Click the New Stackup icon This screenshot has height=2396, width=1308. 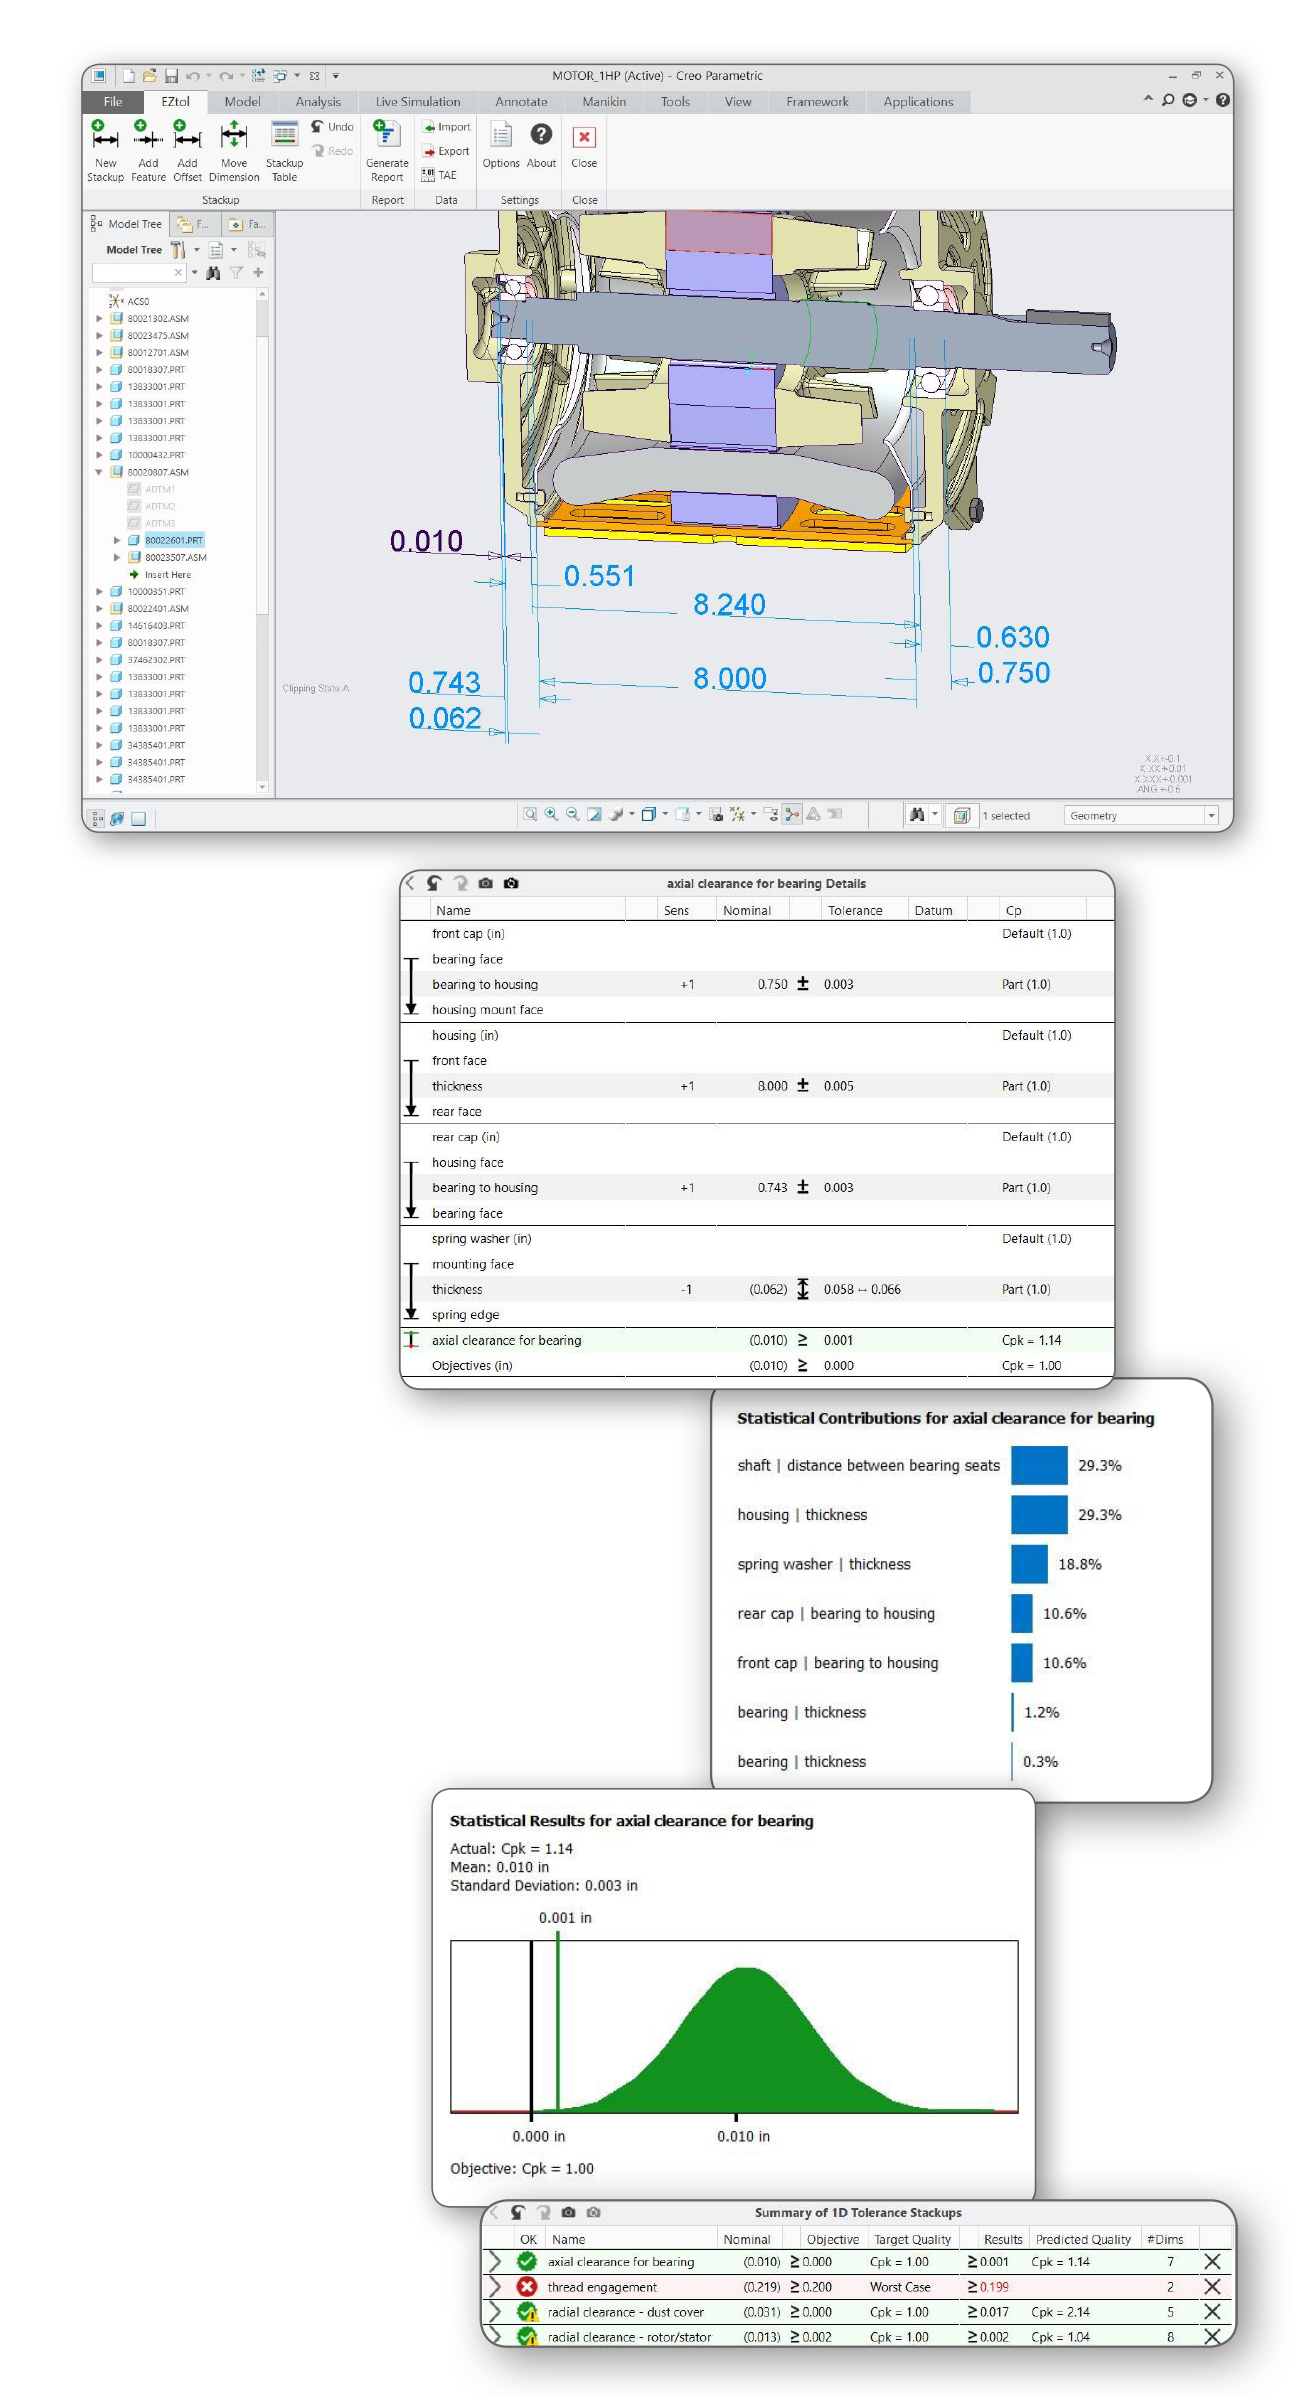tap(105, 134)
